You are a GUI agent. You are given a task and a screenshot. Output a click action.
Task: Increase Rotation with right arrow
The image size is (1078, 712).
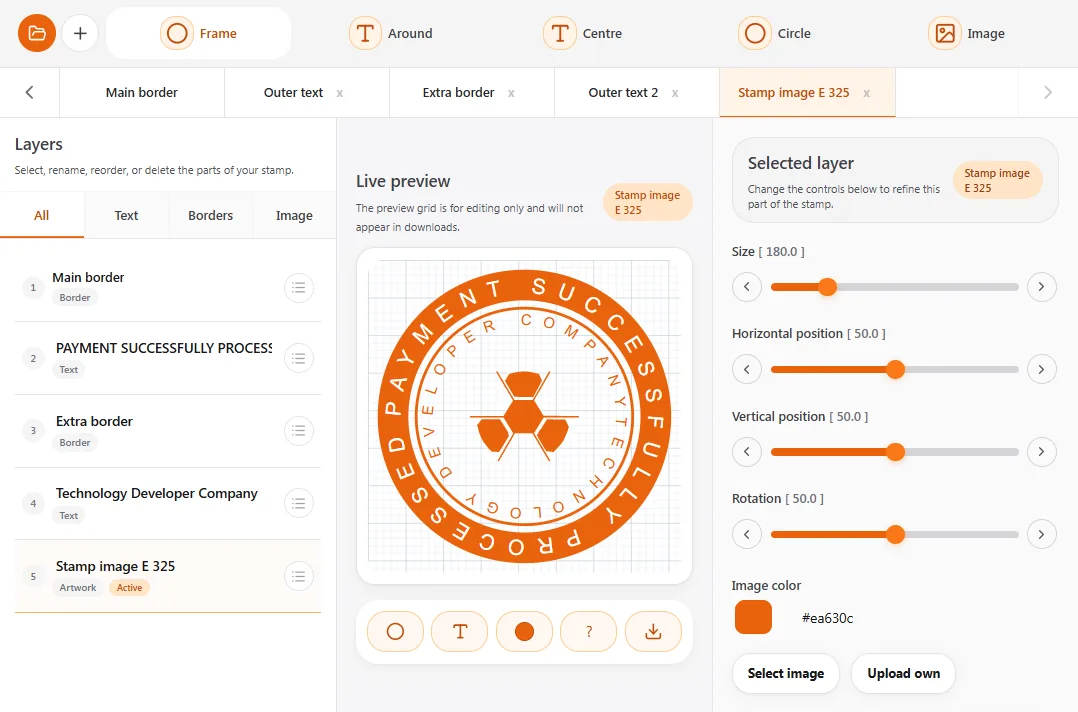click(1042, 534)
